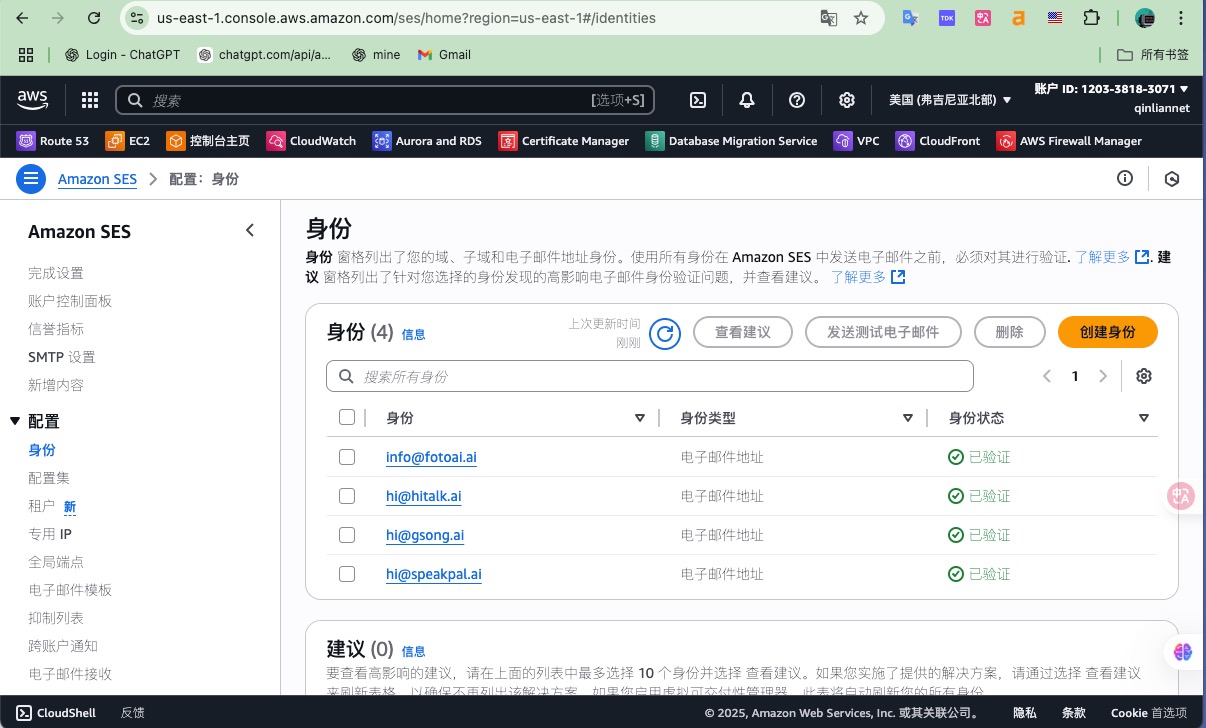Click the browser reload button
Image resolution: width=1206 pixels, height=728 pixels.
93,18
